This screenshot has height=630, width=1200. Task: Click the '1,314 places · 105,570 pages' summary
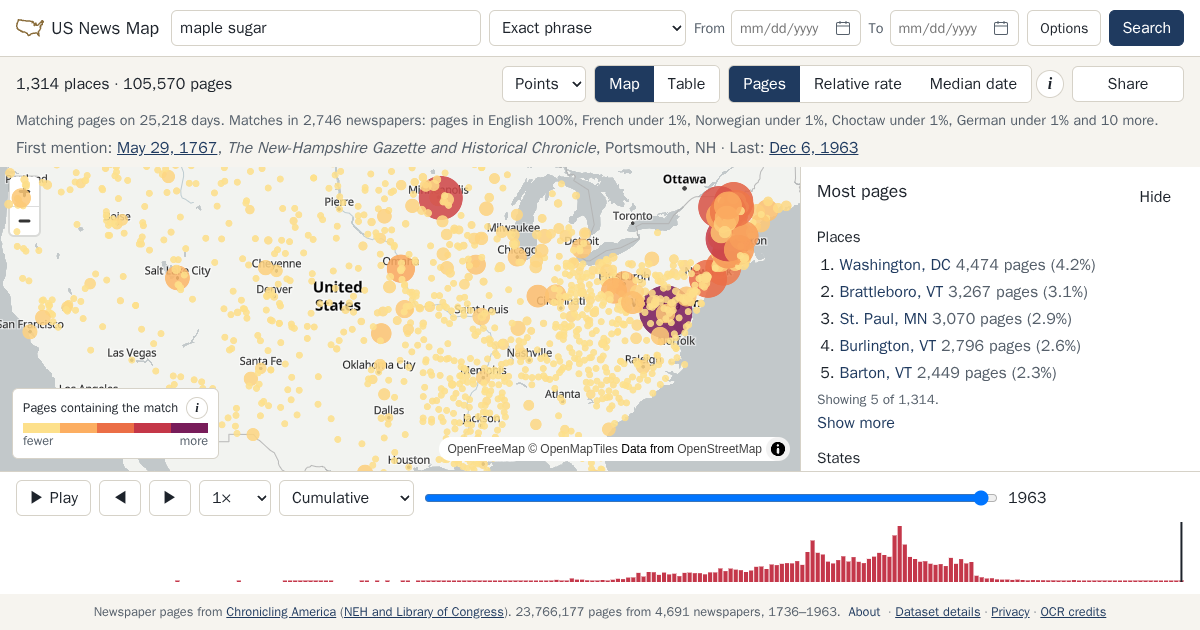click(124, 84)
